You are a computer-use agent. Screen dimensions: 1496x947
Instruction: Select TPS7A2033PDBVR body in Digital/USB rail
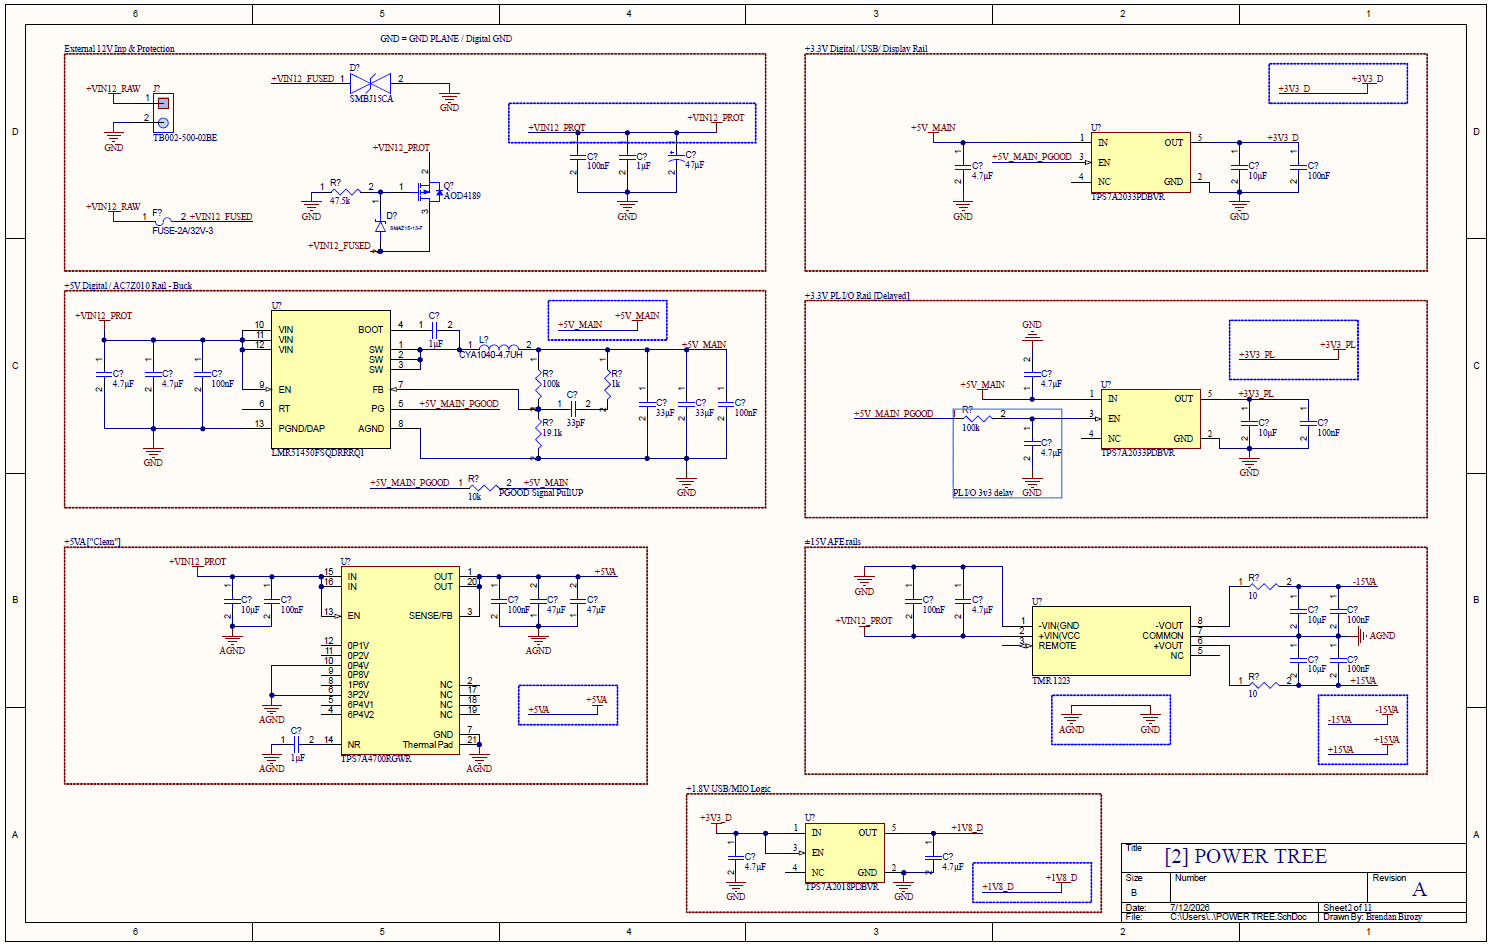1140,162
